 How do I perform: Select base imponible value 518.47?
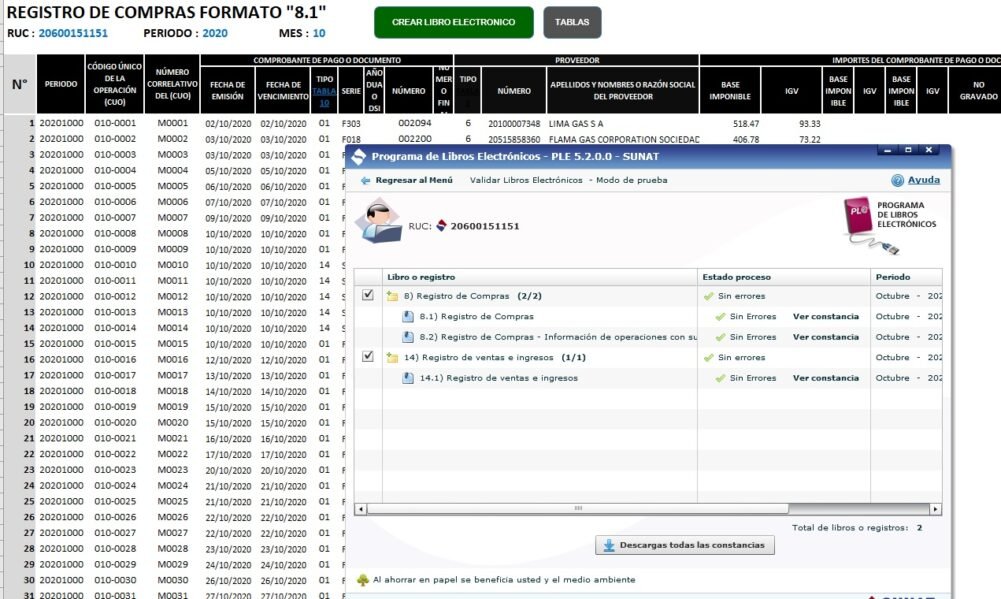click(746, 124)
